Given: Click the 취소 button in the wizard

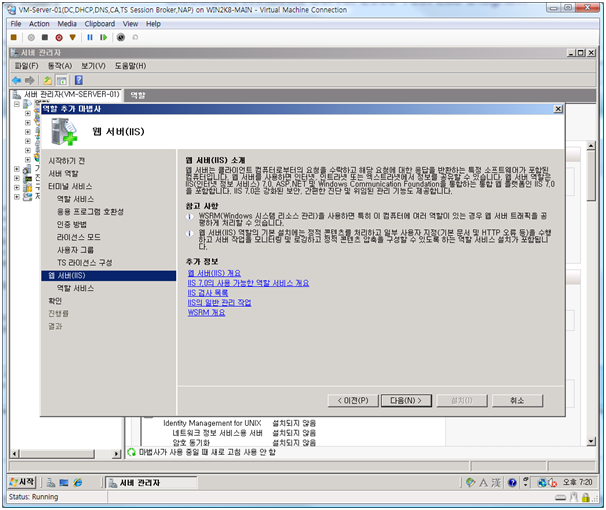Looking at the screenshot, I should click(517, 401).
